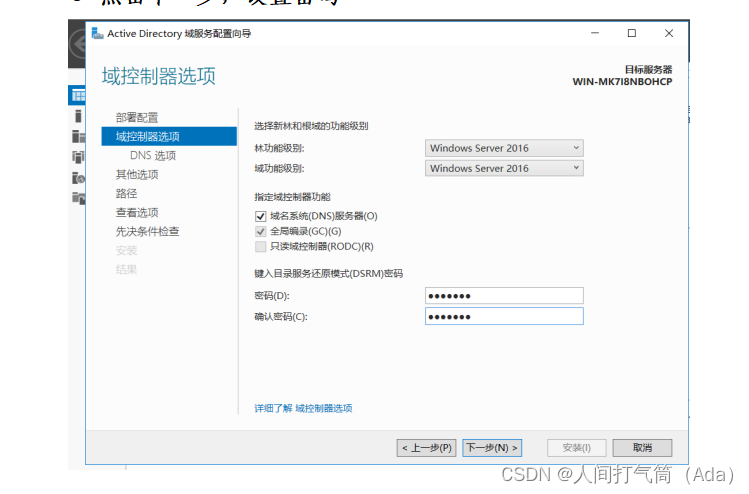Open 详细了解 域控制器选项 link

point(303,408)
